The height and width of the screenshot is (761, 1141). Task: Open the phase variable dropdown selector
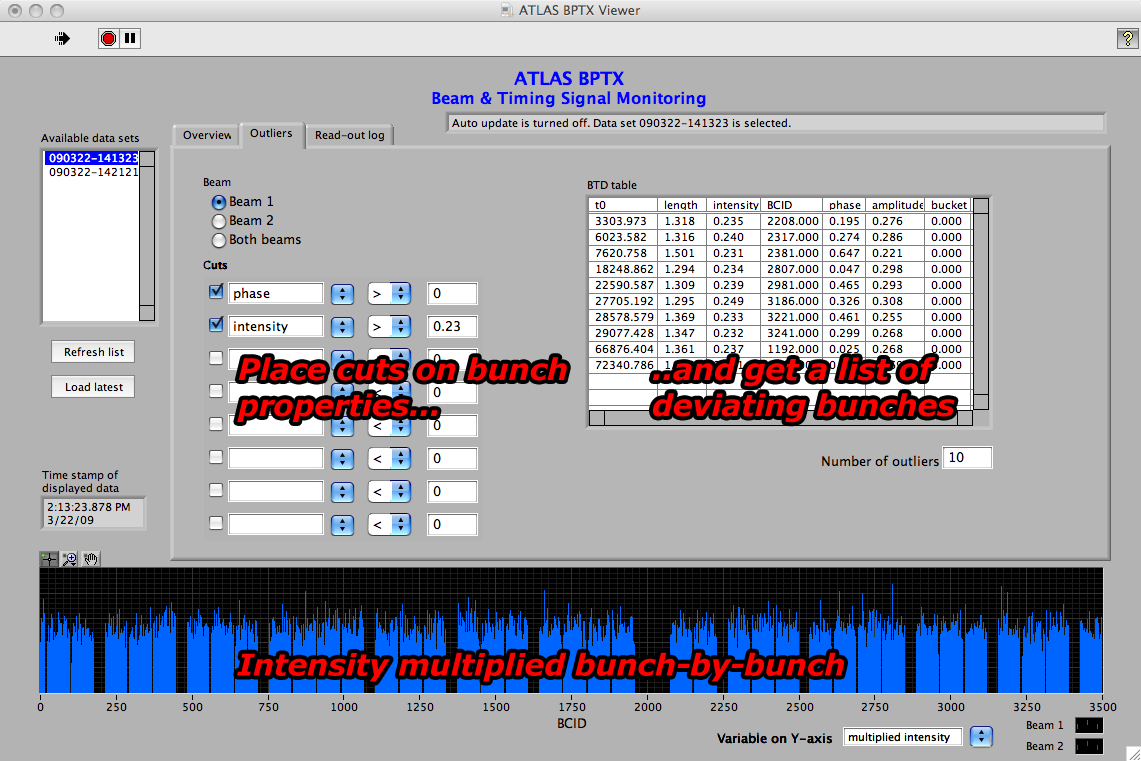tap(342, 294)
